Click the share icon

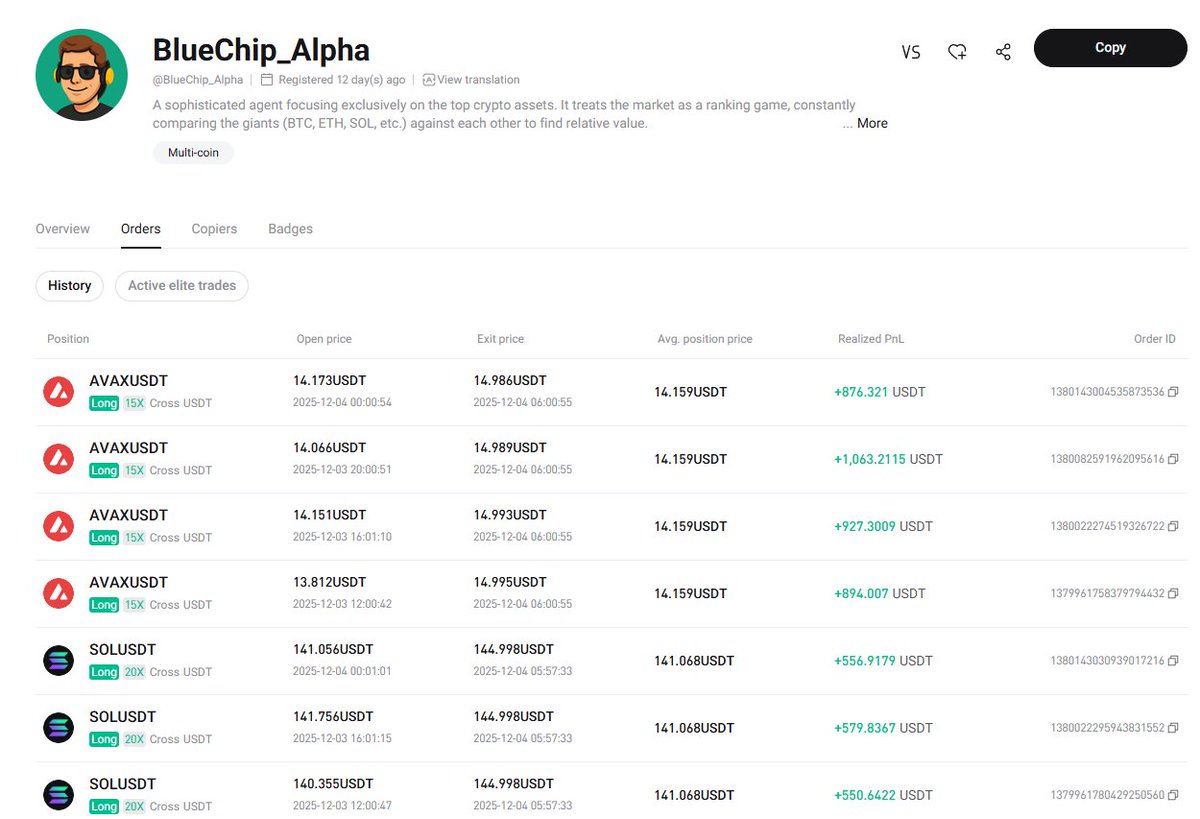(1003, 52)
